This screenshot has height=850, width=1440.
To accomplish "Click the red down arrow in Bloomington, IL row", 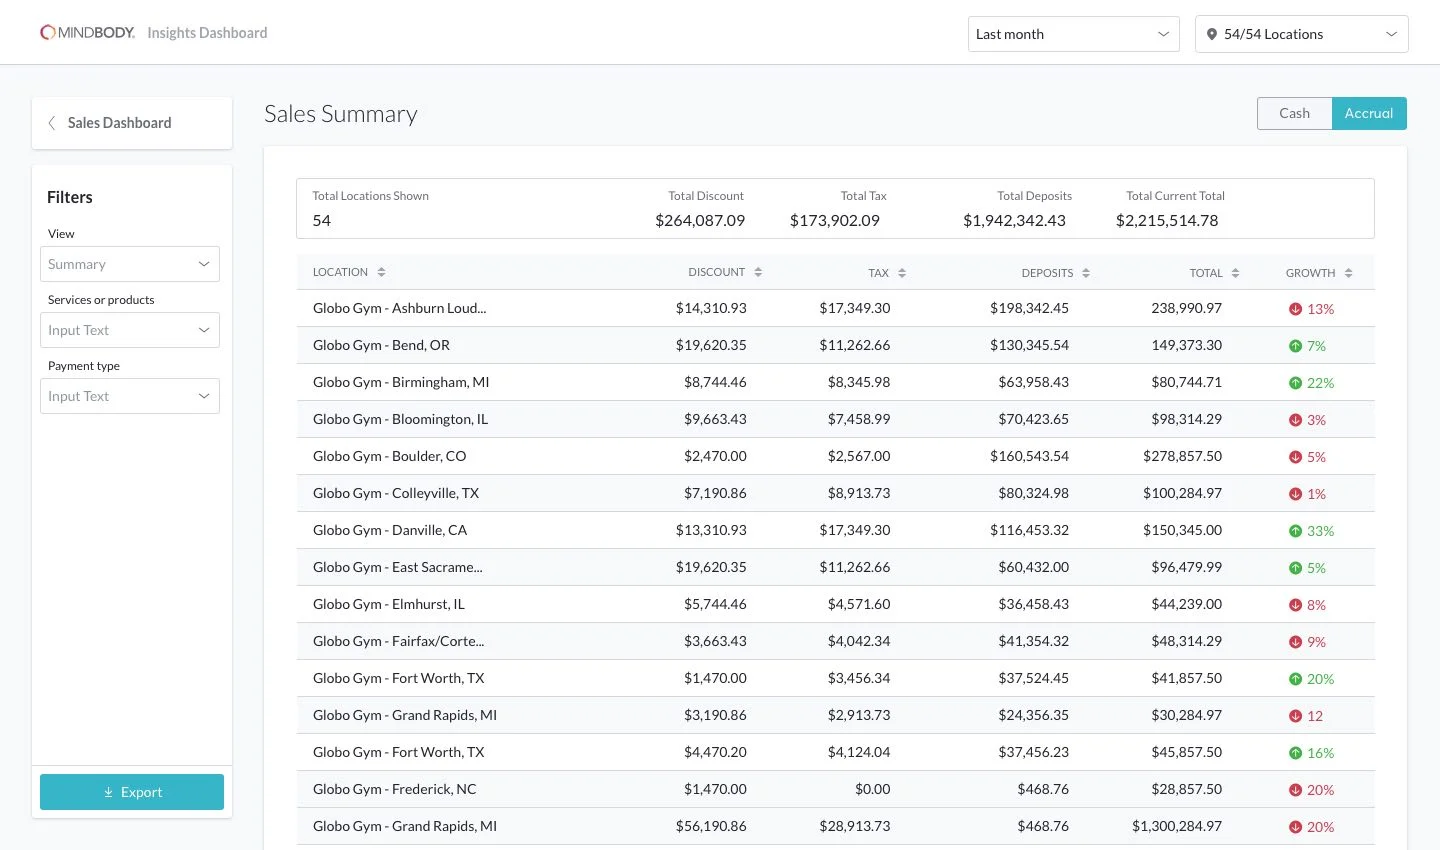I will click(1295, 420).
